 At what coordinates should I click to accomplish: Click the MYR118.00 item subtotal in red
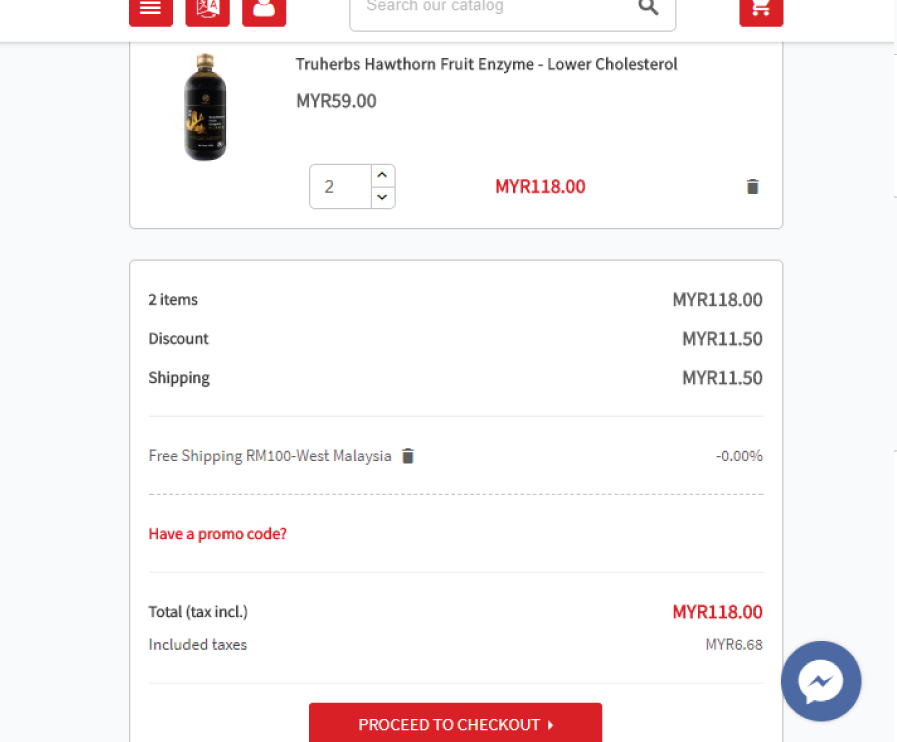[x=540, y=187]
